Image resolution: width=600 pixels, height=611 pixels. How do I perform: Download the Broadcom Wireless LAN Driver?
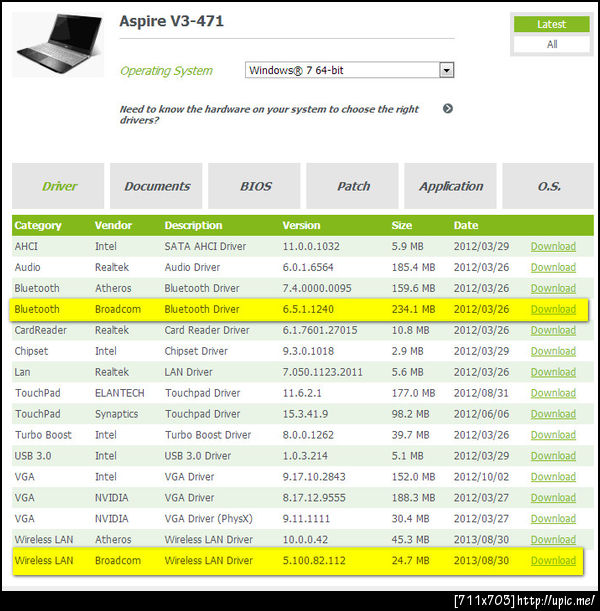(553, 561)
